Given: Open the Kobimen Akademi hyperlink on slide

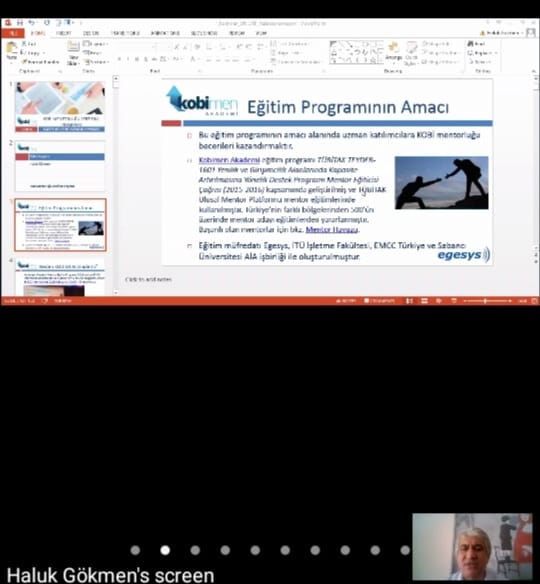Looking at the screenshot, I should [229, 160].
